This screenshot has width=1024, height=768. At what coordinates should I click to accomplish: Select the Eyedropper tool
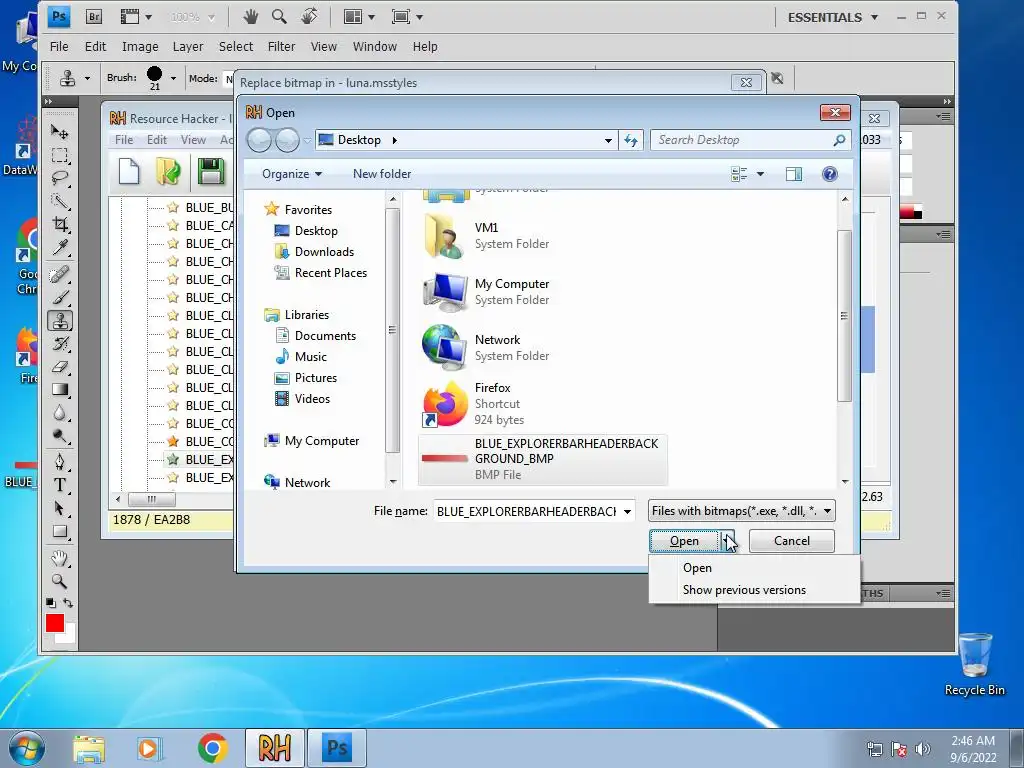(x=59, y=248)
